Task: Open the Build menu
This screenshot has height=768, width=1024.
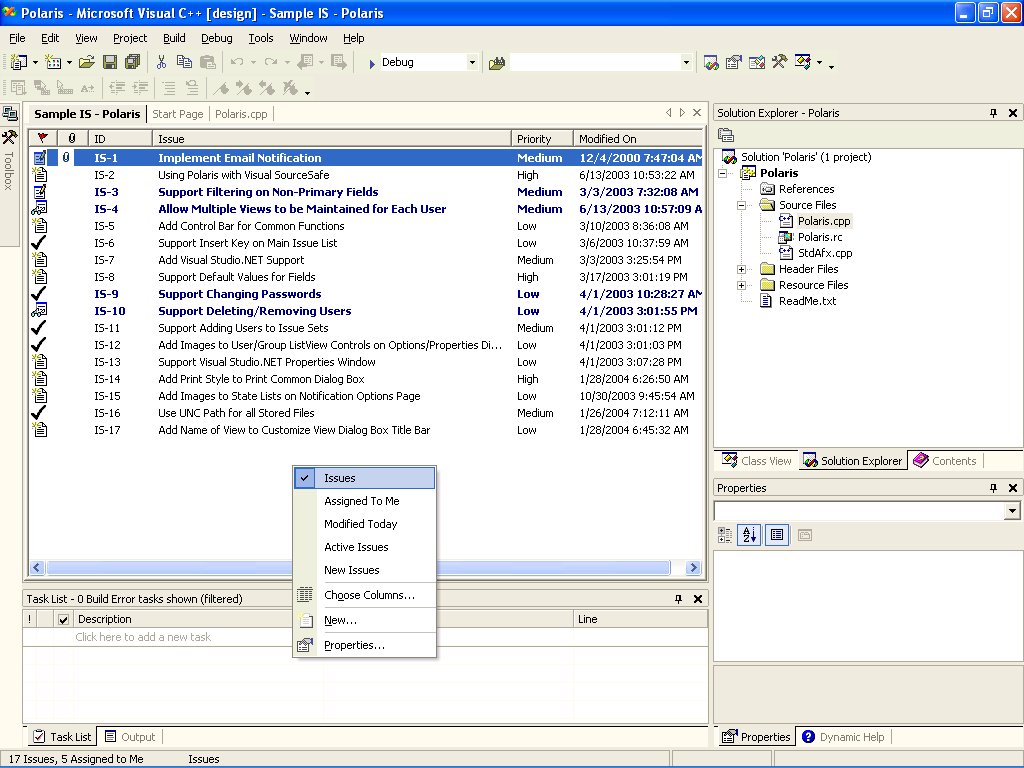Action: point(174,39)
